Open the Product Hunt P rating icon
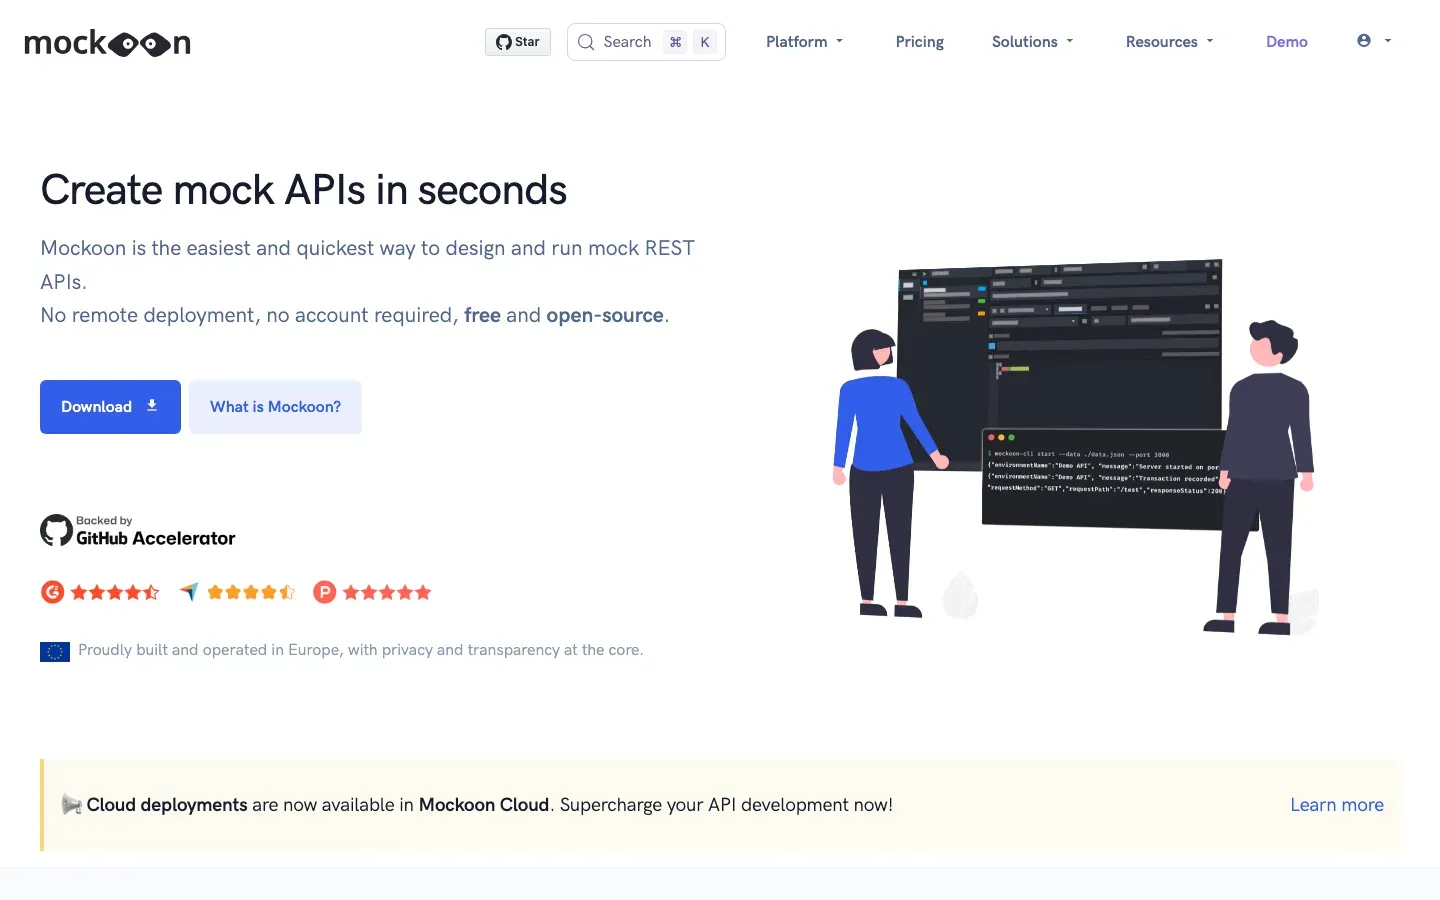This screenshot has width=1440, height=900. coord(324,592)
